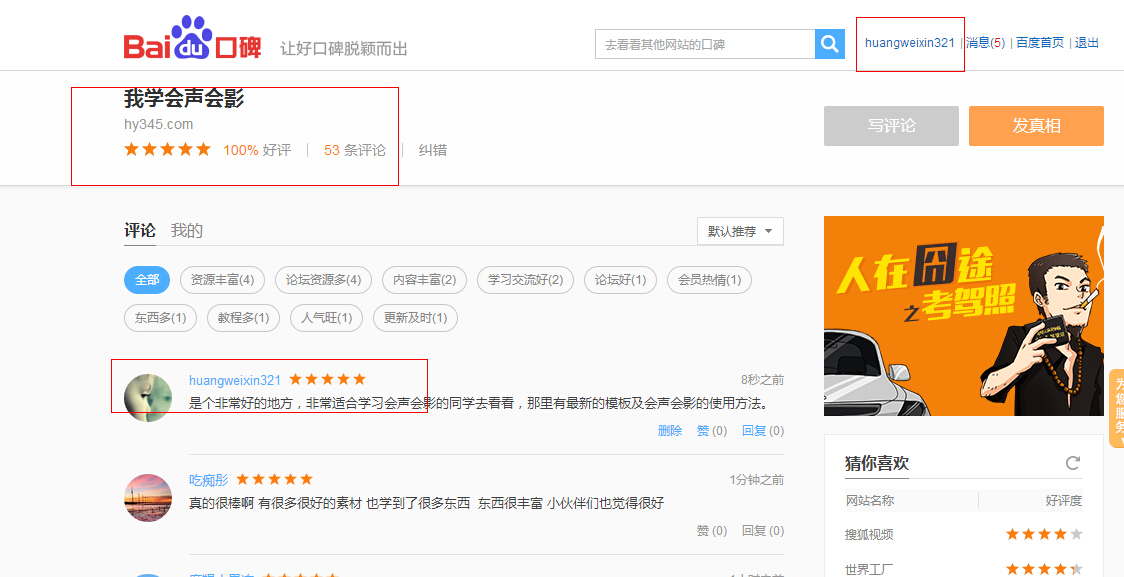Viewport: 1124px width, 577px height.
Task: Go to 百度首页 link
Action: click(1040, 42)
